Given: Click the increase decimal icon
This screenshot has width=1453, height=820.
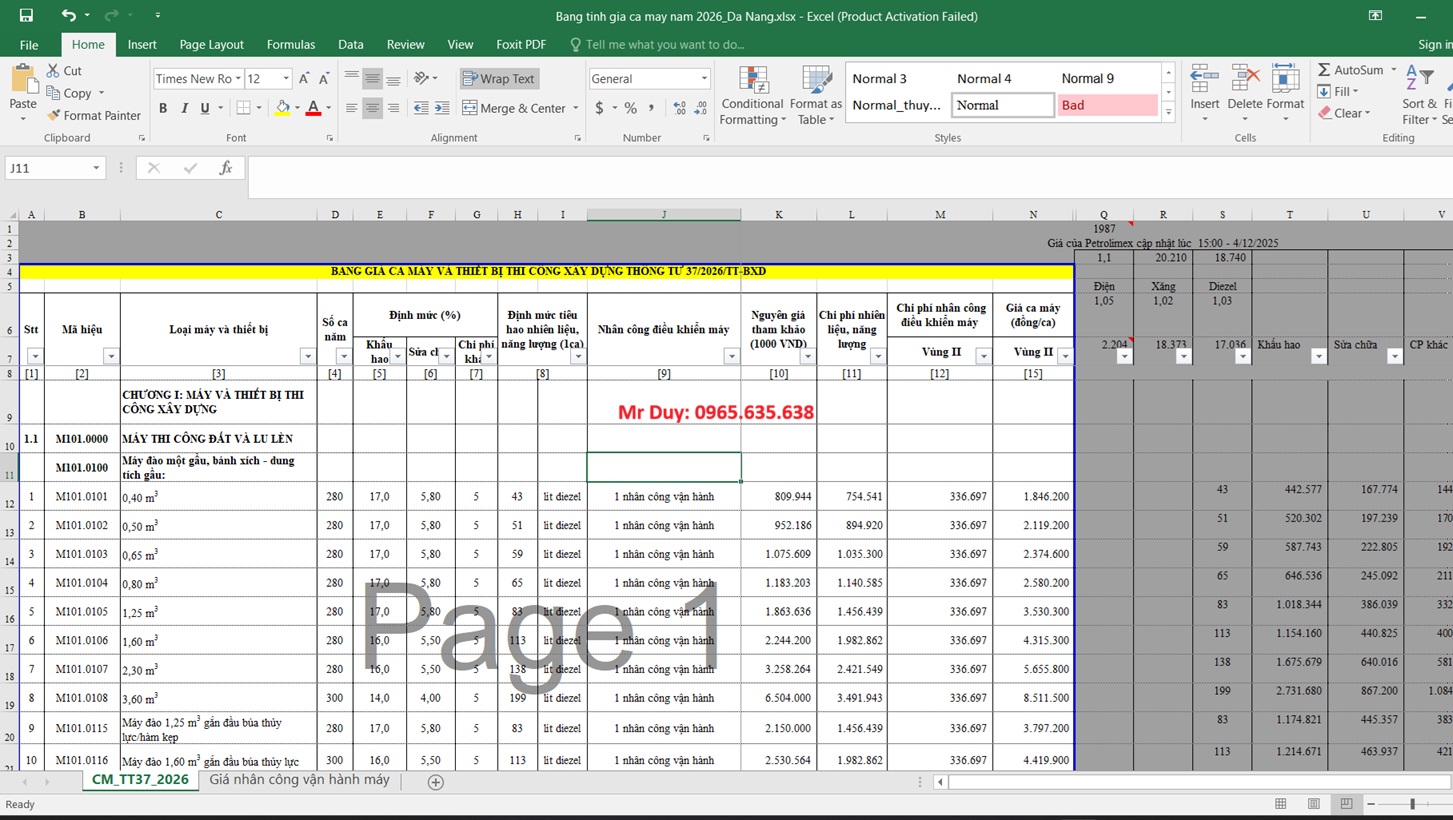Looking at the screenshot, I should click(680, 108).
